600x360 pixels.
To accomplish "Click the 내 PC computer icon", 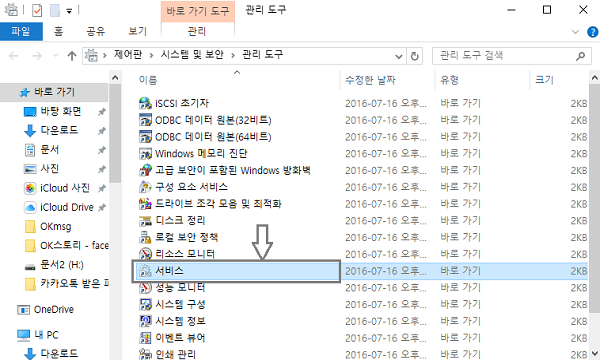I will click(x=23, y=335).
